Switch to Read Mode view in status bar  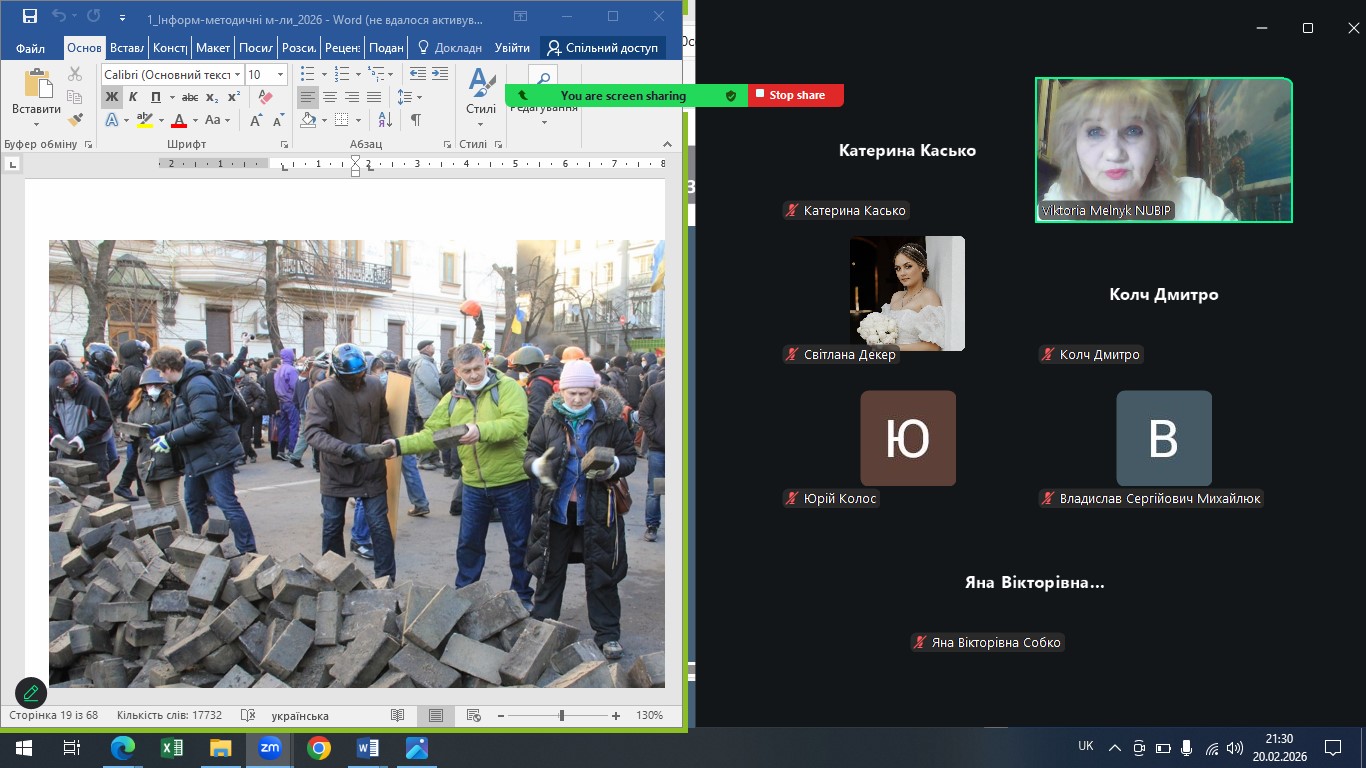tap(398, 716)
